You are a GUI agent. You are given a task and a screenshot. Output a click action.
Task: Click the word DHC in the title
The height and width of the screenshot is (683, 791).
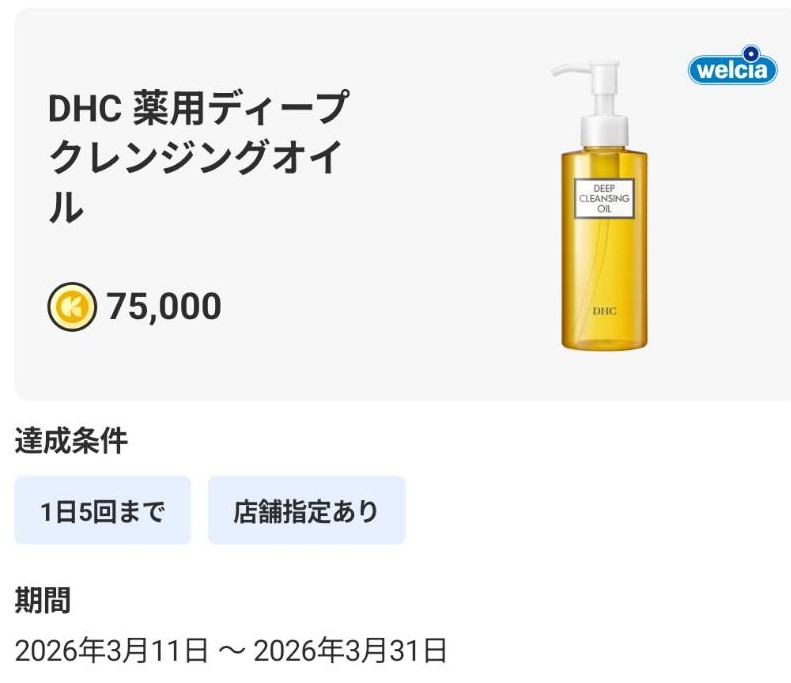tap(84, 108)
